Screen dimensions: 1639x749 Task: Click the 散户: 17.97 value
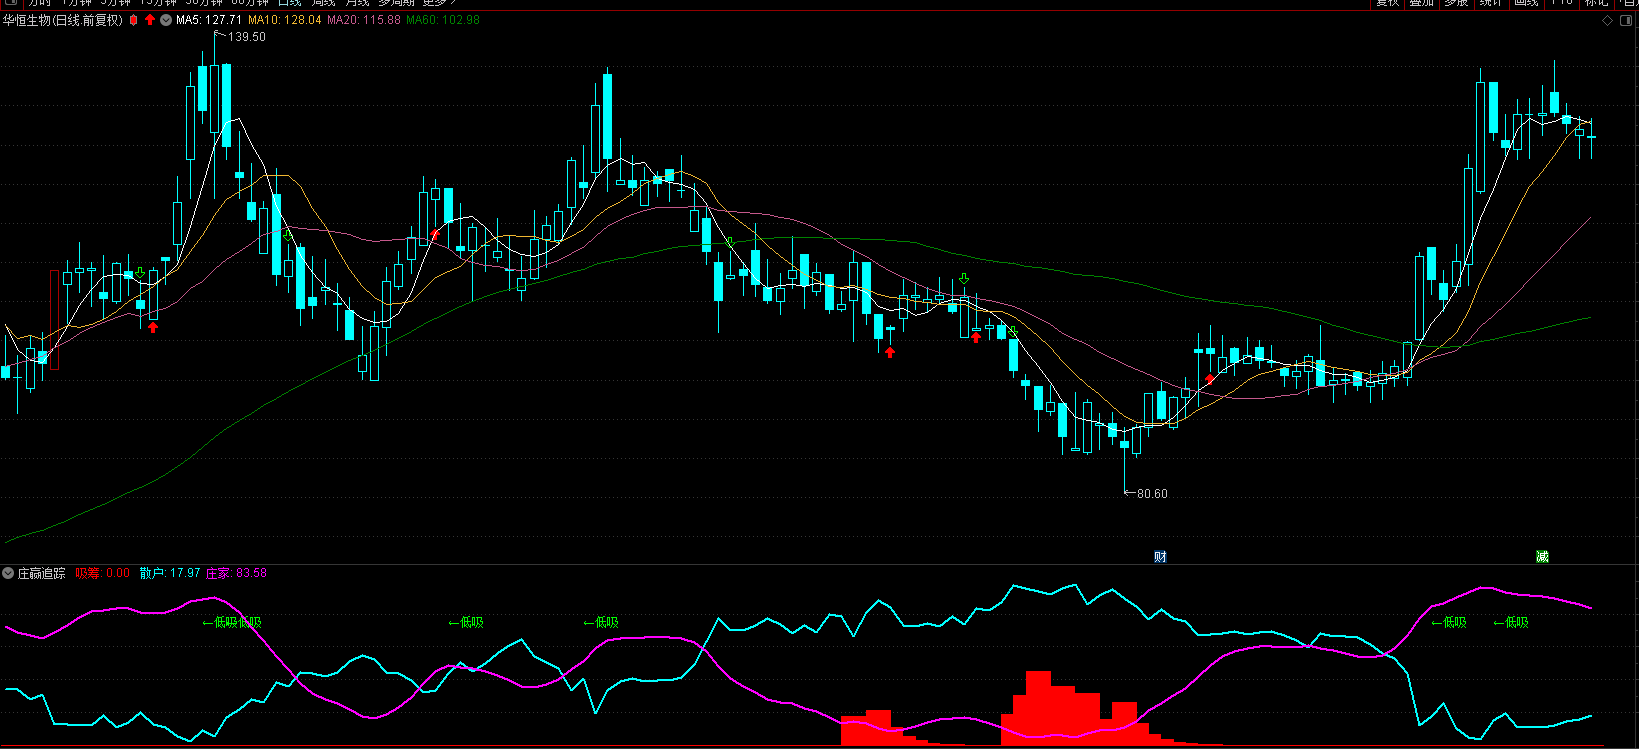tap(170, 573)
